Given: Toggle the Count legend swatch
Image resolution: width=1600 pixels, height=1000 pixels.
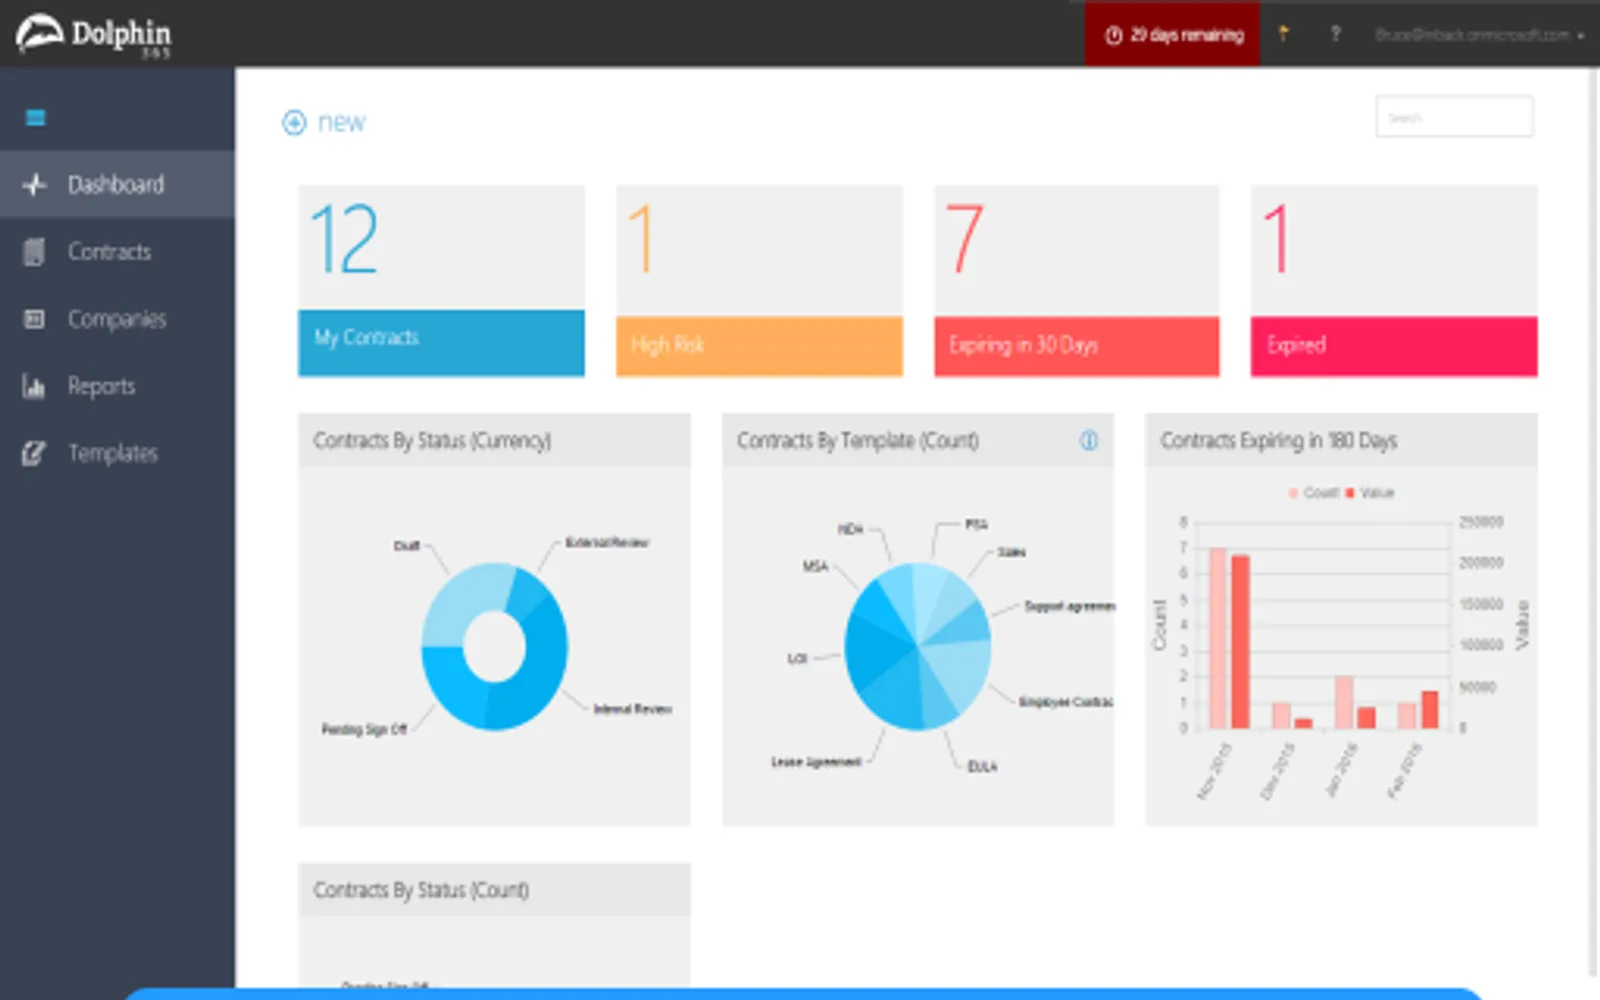Looking at the screenshot, I should tap(1293, 493).
